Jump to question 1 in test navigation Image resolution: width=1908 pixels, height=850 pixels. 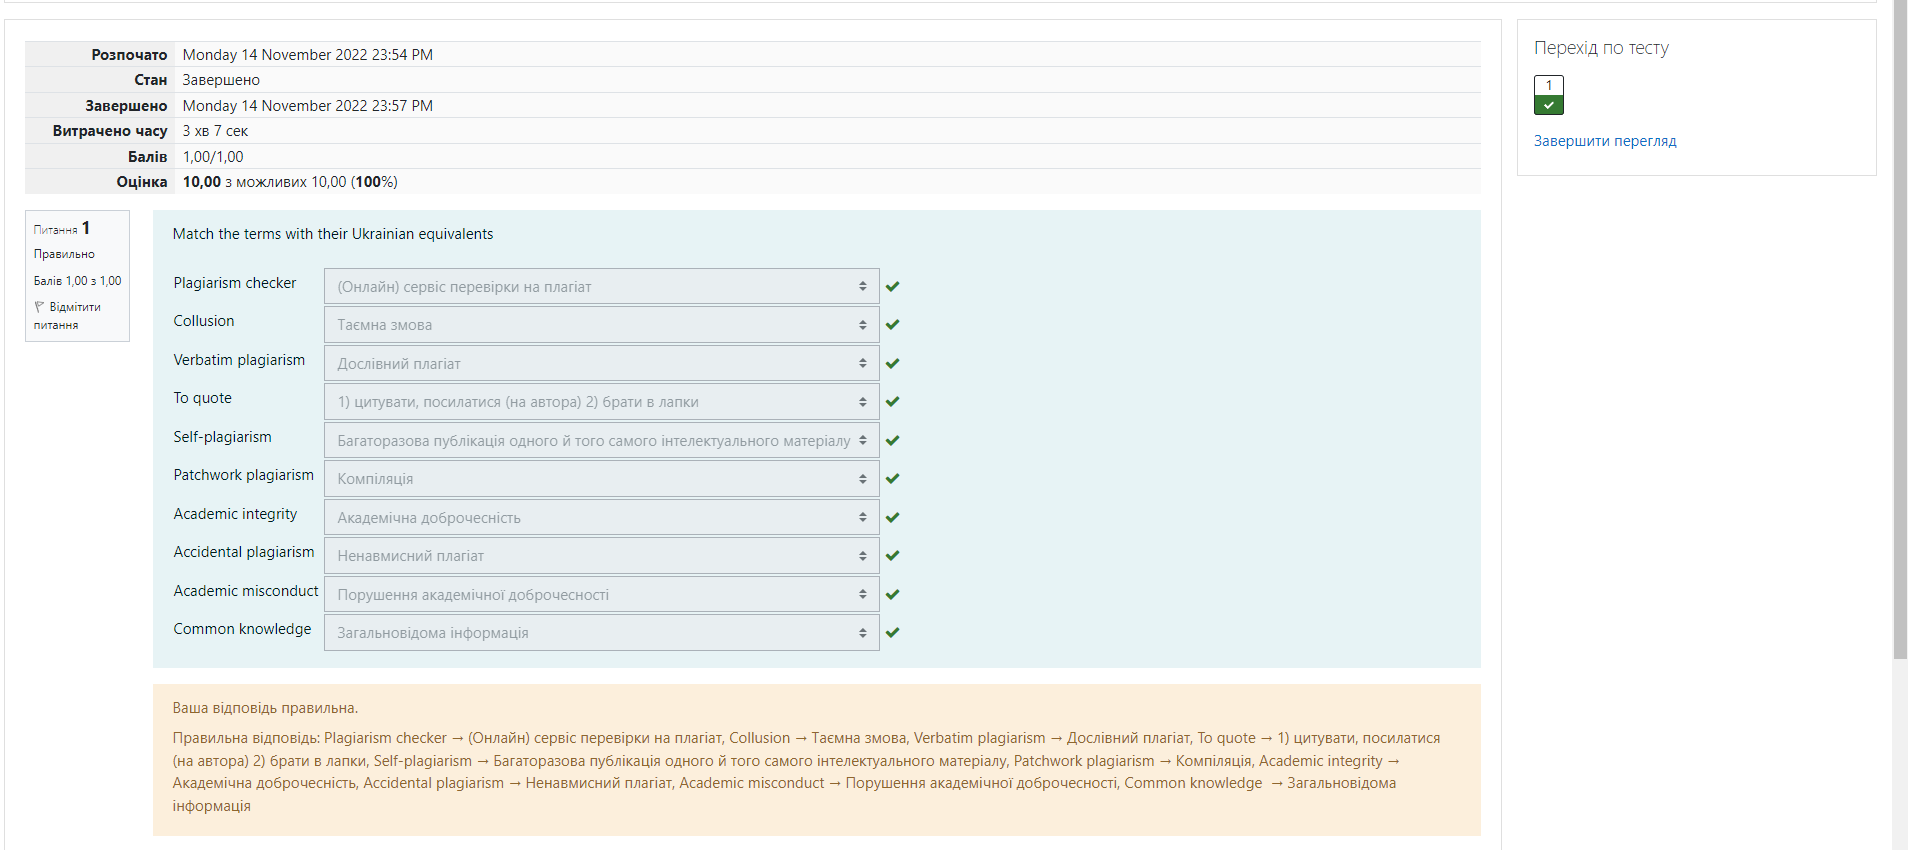coord(1548,95)
